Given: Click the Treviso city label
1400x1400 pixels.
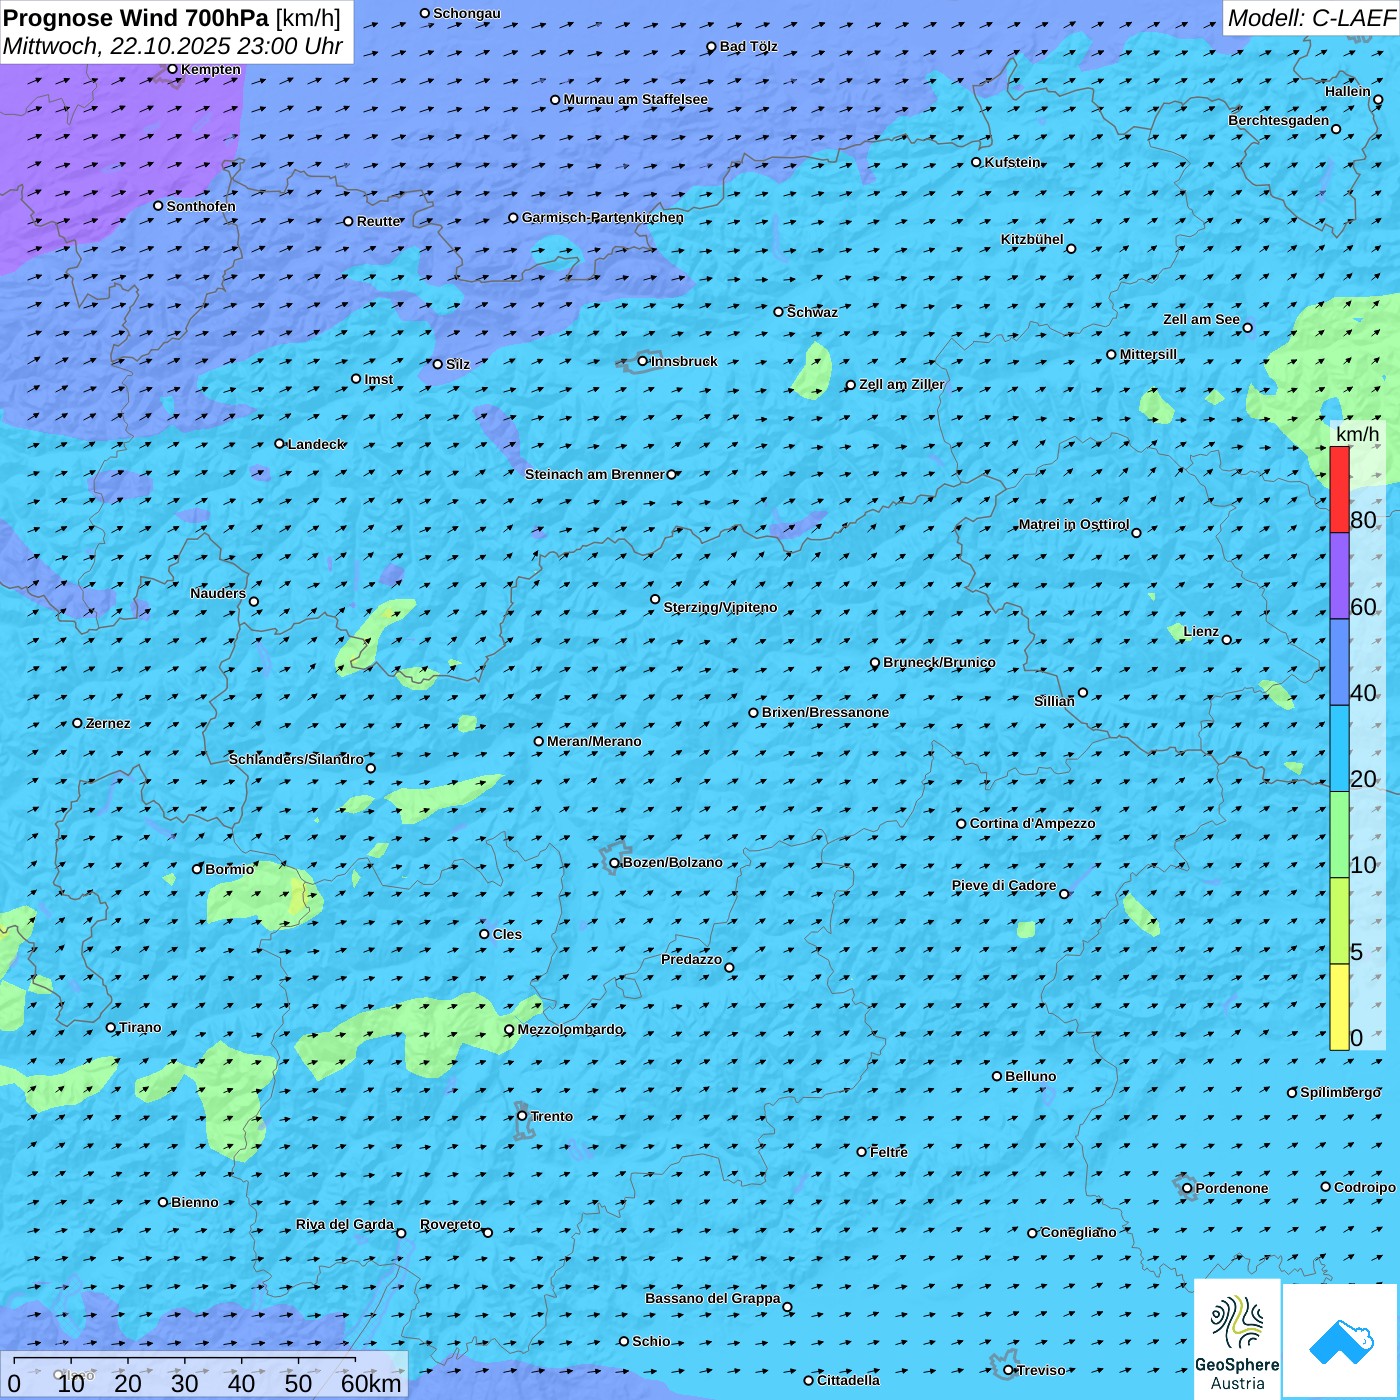Looking at the screenshot, I should 1041,1370.
